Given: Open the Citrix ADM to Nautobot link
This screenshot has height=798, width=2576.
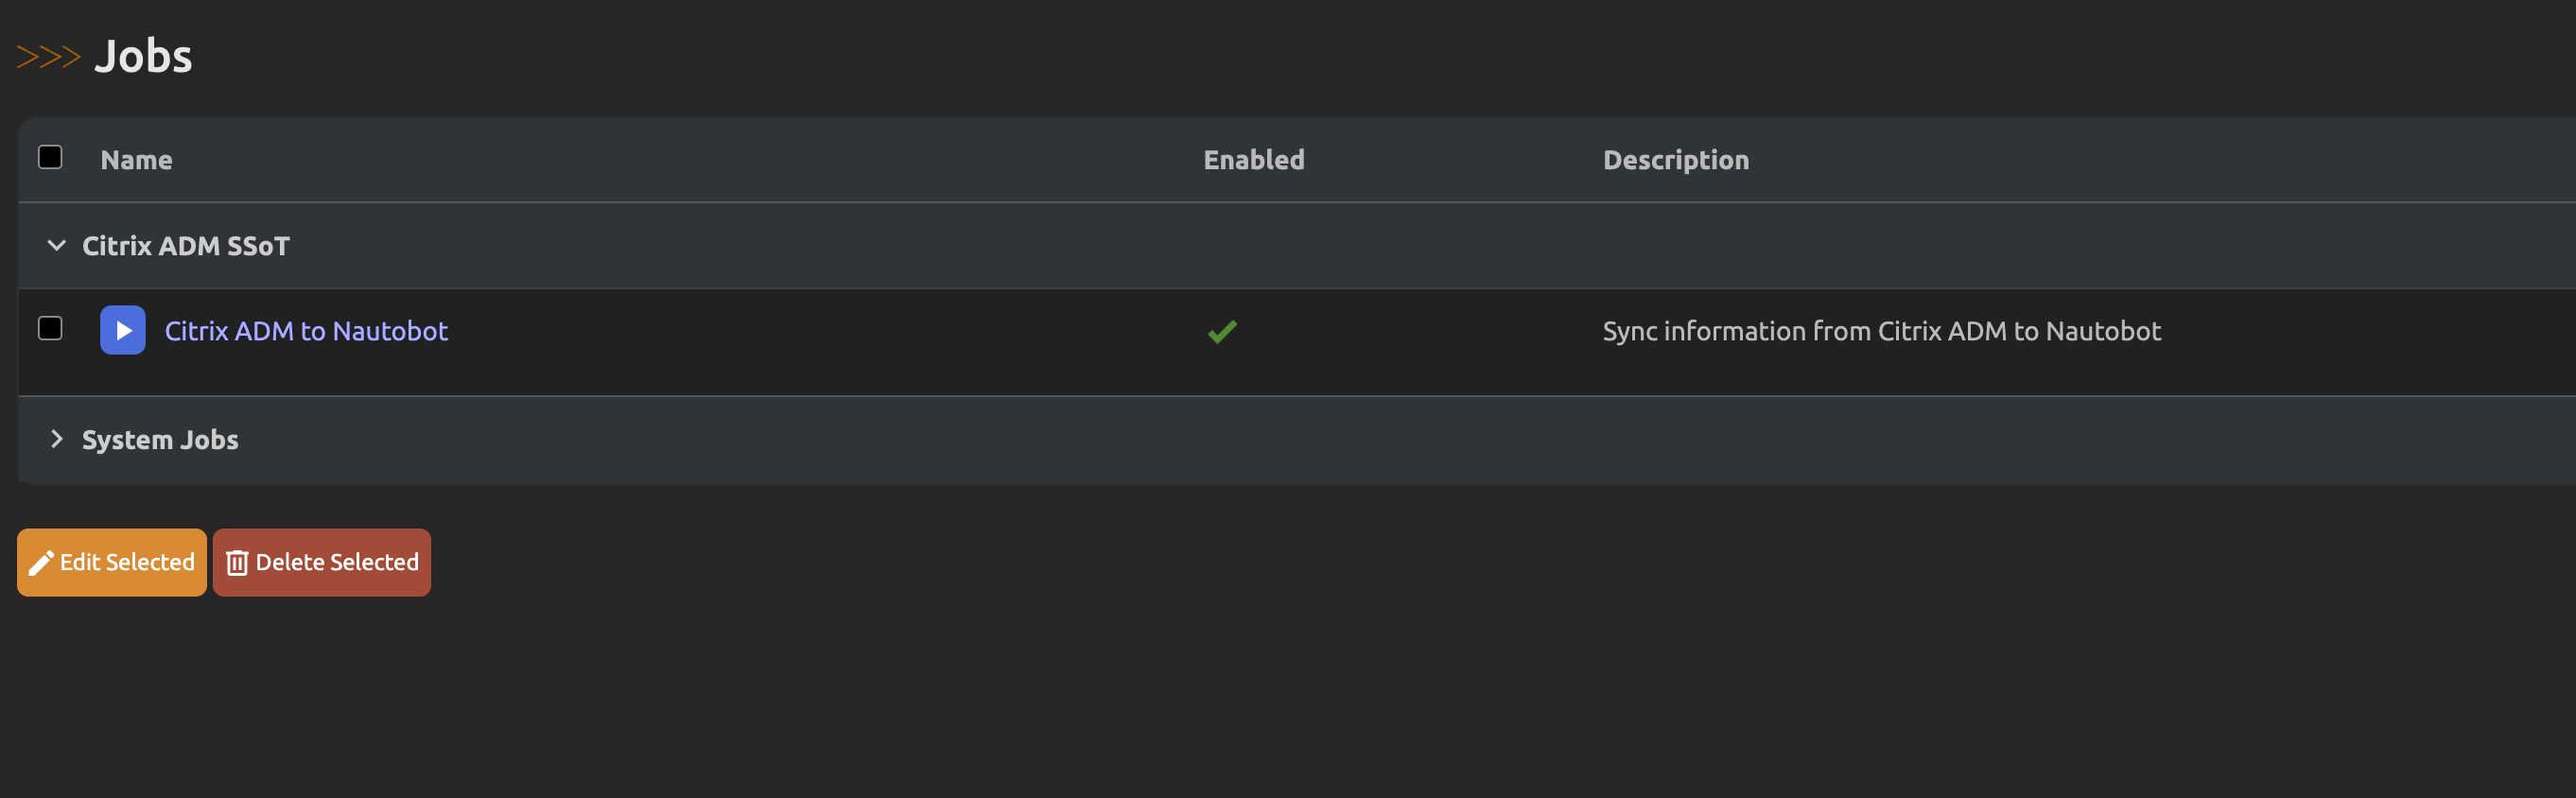Looking at the screenshot, I should point(306,331).
